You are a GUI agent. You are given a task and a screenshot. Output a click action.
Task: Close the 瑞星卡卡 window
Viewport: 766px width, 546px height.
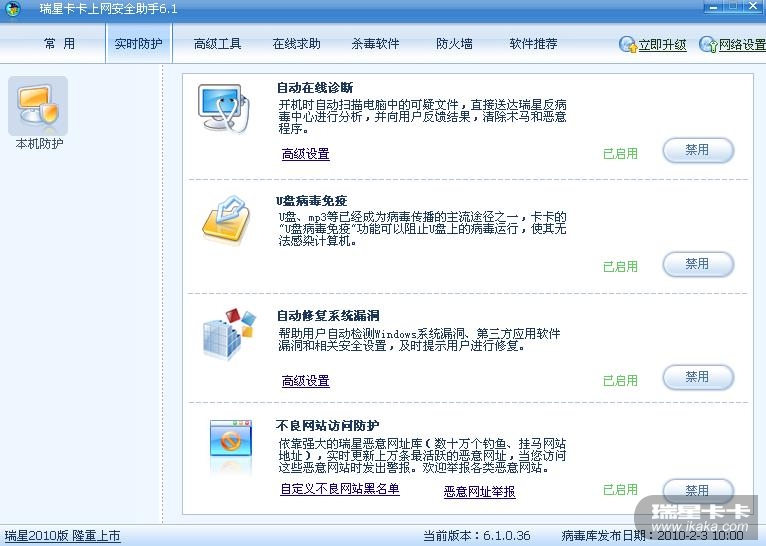click(x=753, y=6)
